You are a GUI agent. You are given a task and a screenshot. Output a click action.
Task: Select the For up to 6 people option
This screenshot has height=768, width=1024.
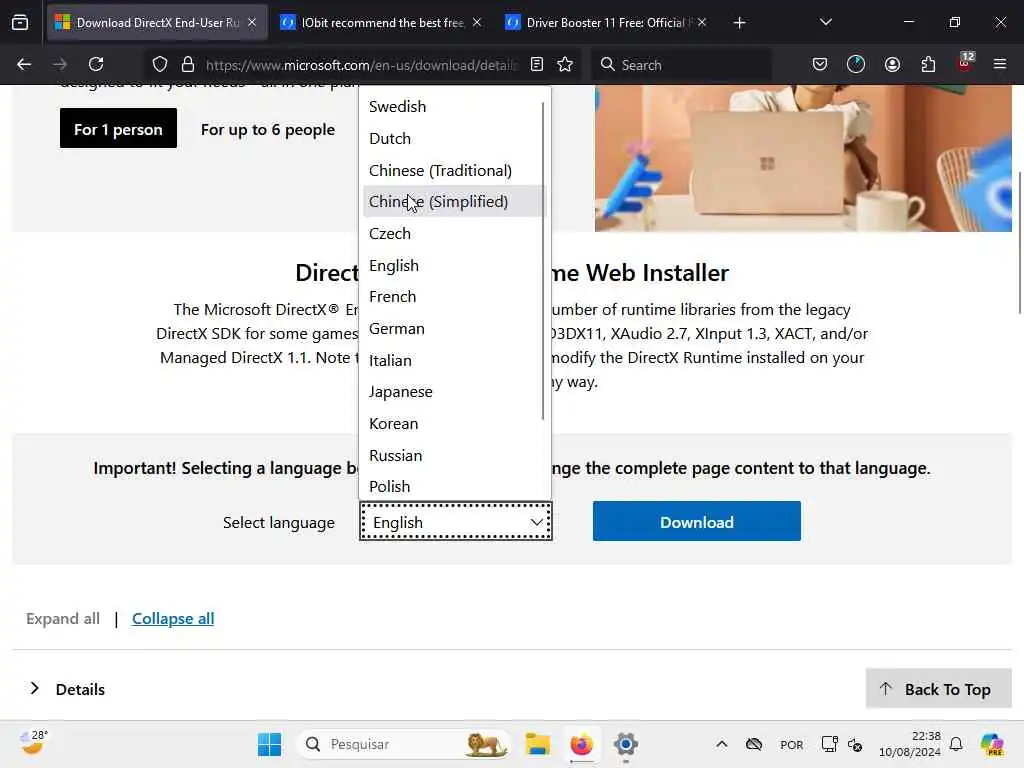tap(268, 130)
